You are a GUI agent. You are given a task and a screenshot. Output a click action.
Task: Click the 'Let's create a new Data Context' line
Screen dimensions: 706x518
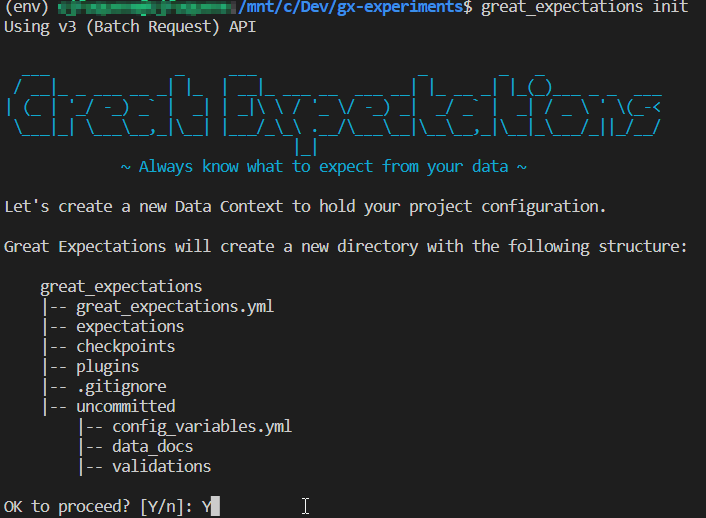coord(305,207)
